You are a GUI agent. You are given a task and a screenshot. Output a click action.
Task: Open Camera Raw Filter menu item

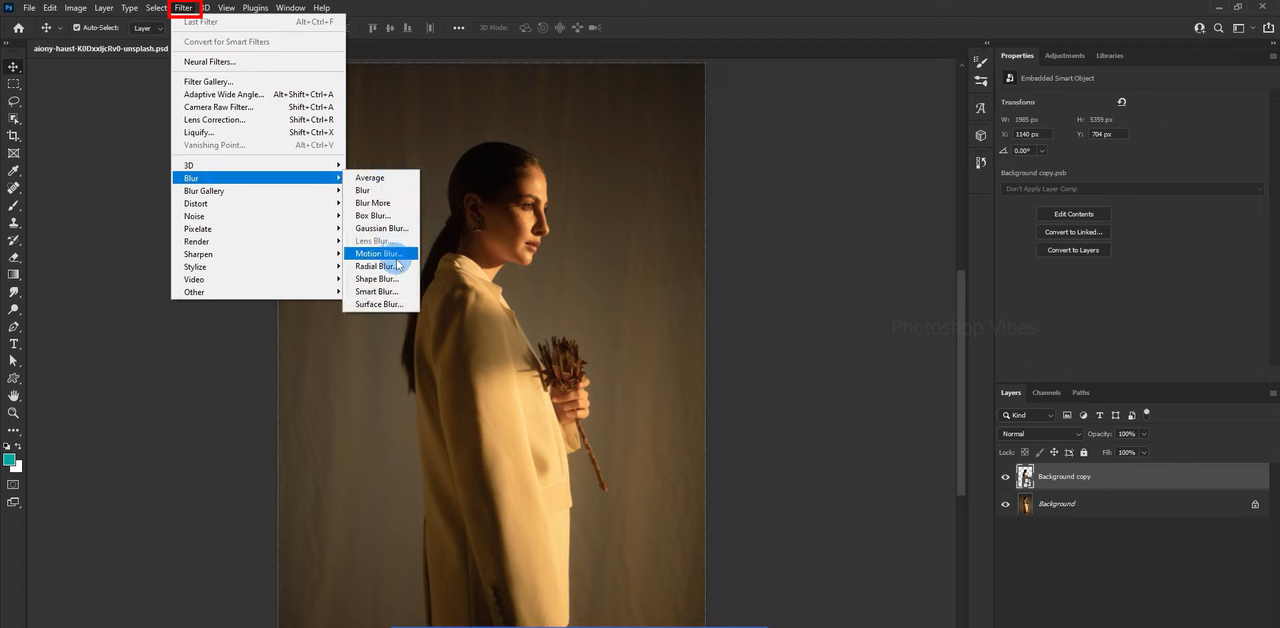click(x=257, y=107)
